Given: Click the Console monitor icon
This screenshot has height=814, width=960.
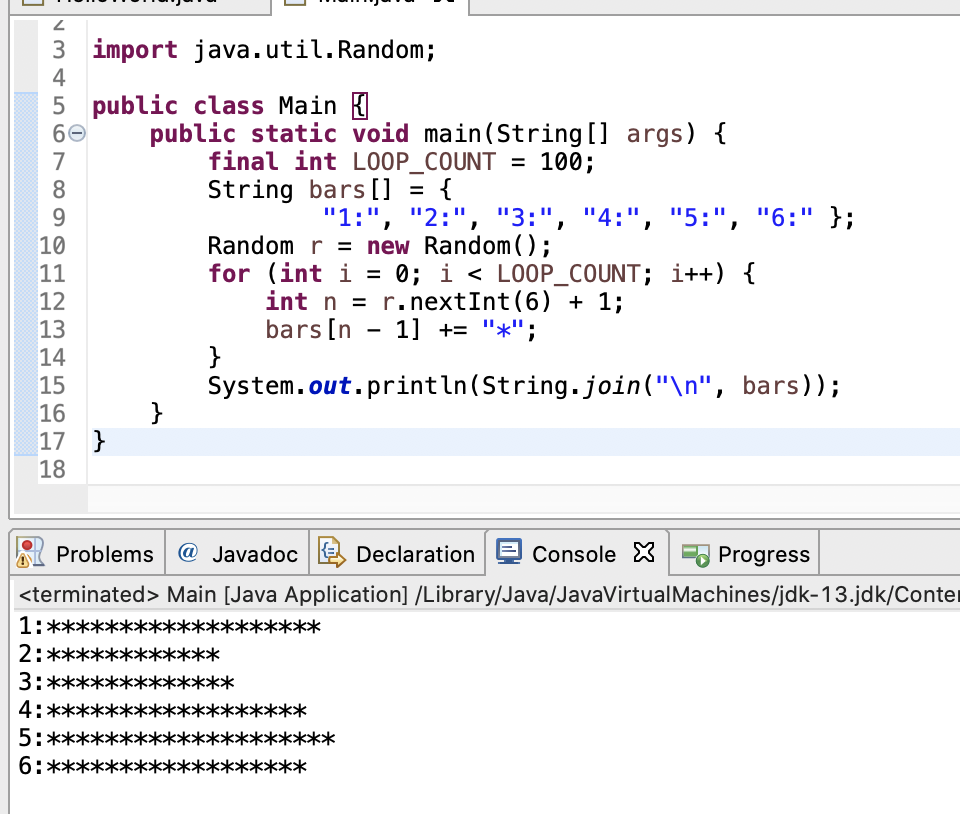Looking at the screenshot, I should point(509,551).
